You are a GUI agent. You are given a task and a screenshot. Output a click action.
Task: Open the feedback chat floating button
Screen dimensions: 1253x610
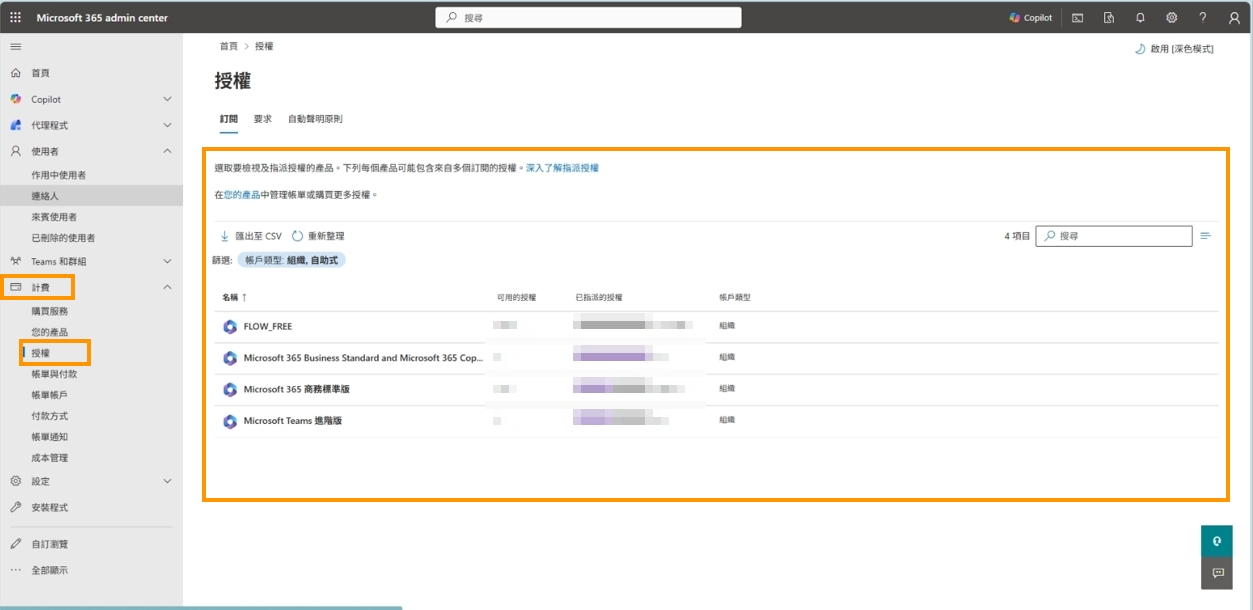click(1217, 573)
